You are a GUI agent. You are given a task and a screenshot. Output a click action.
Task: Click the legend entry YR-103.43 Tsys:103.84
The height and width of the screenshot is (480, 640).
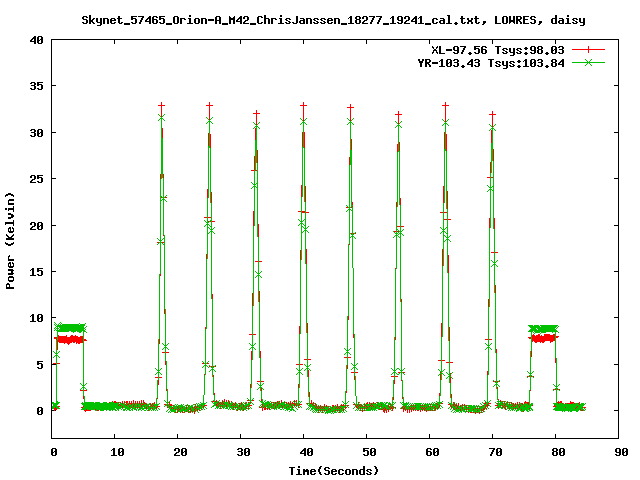coord(491,63)
